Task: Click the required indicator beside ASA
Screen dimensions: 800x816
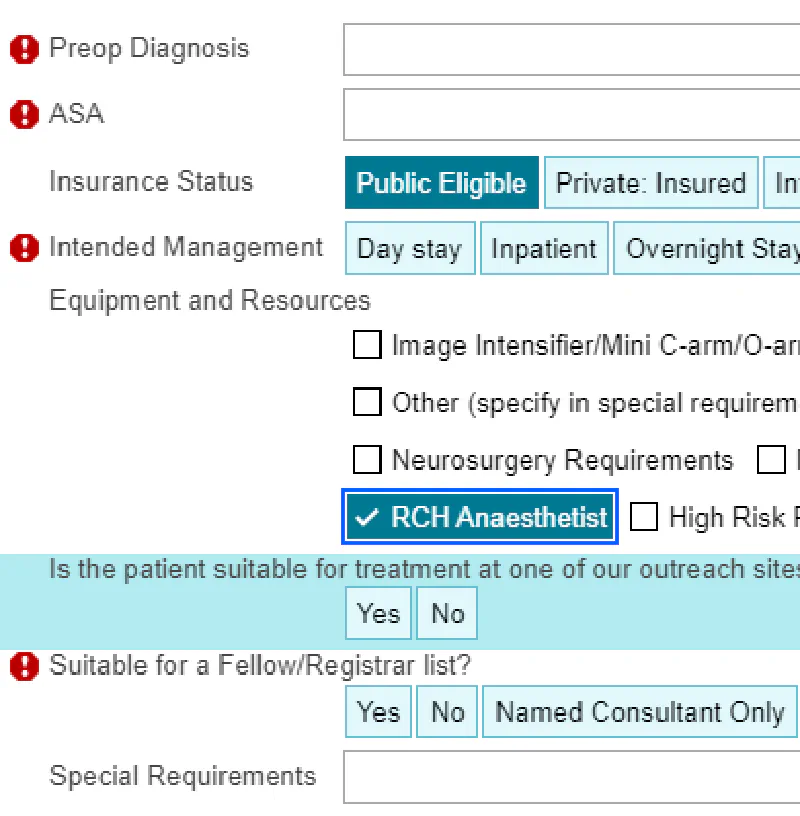Action: point(23,114)
